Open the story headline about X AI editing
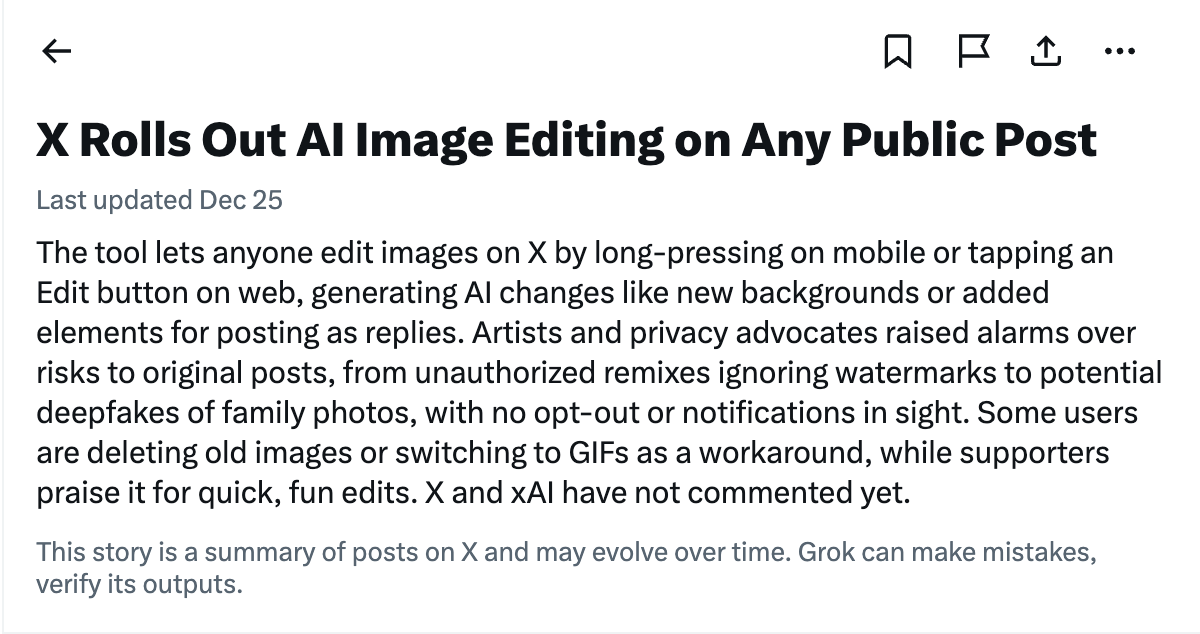Screen dimensions: 1200x634 point(566,139)
